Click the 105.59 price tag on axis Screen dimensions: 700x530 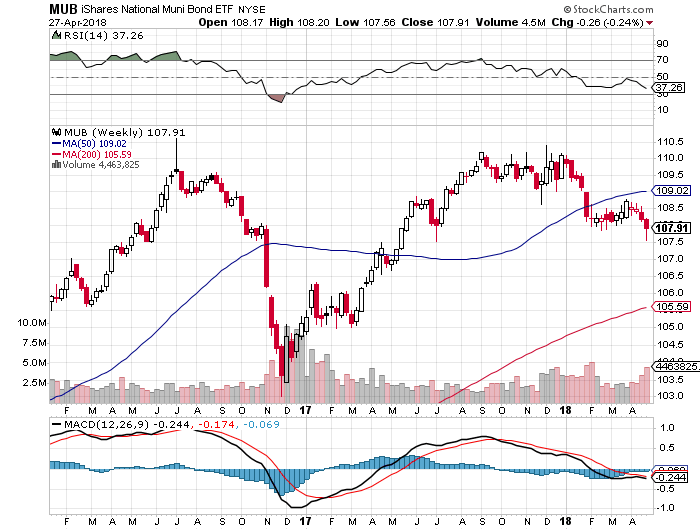(x=672, y=307)
